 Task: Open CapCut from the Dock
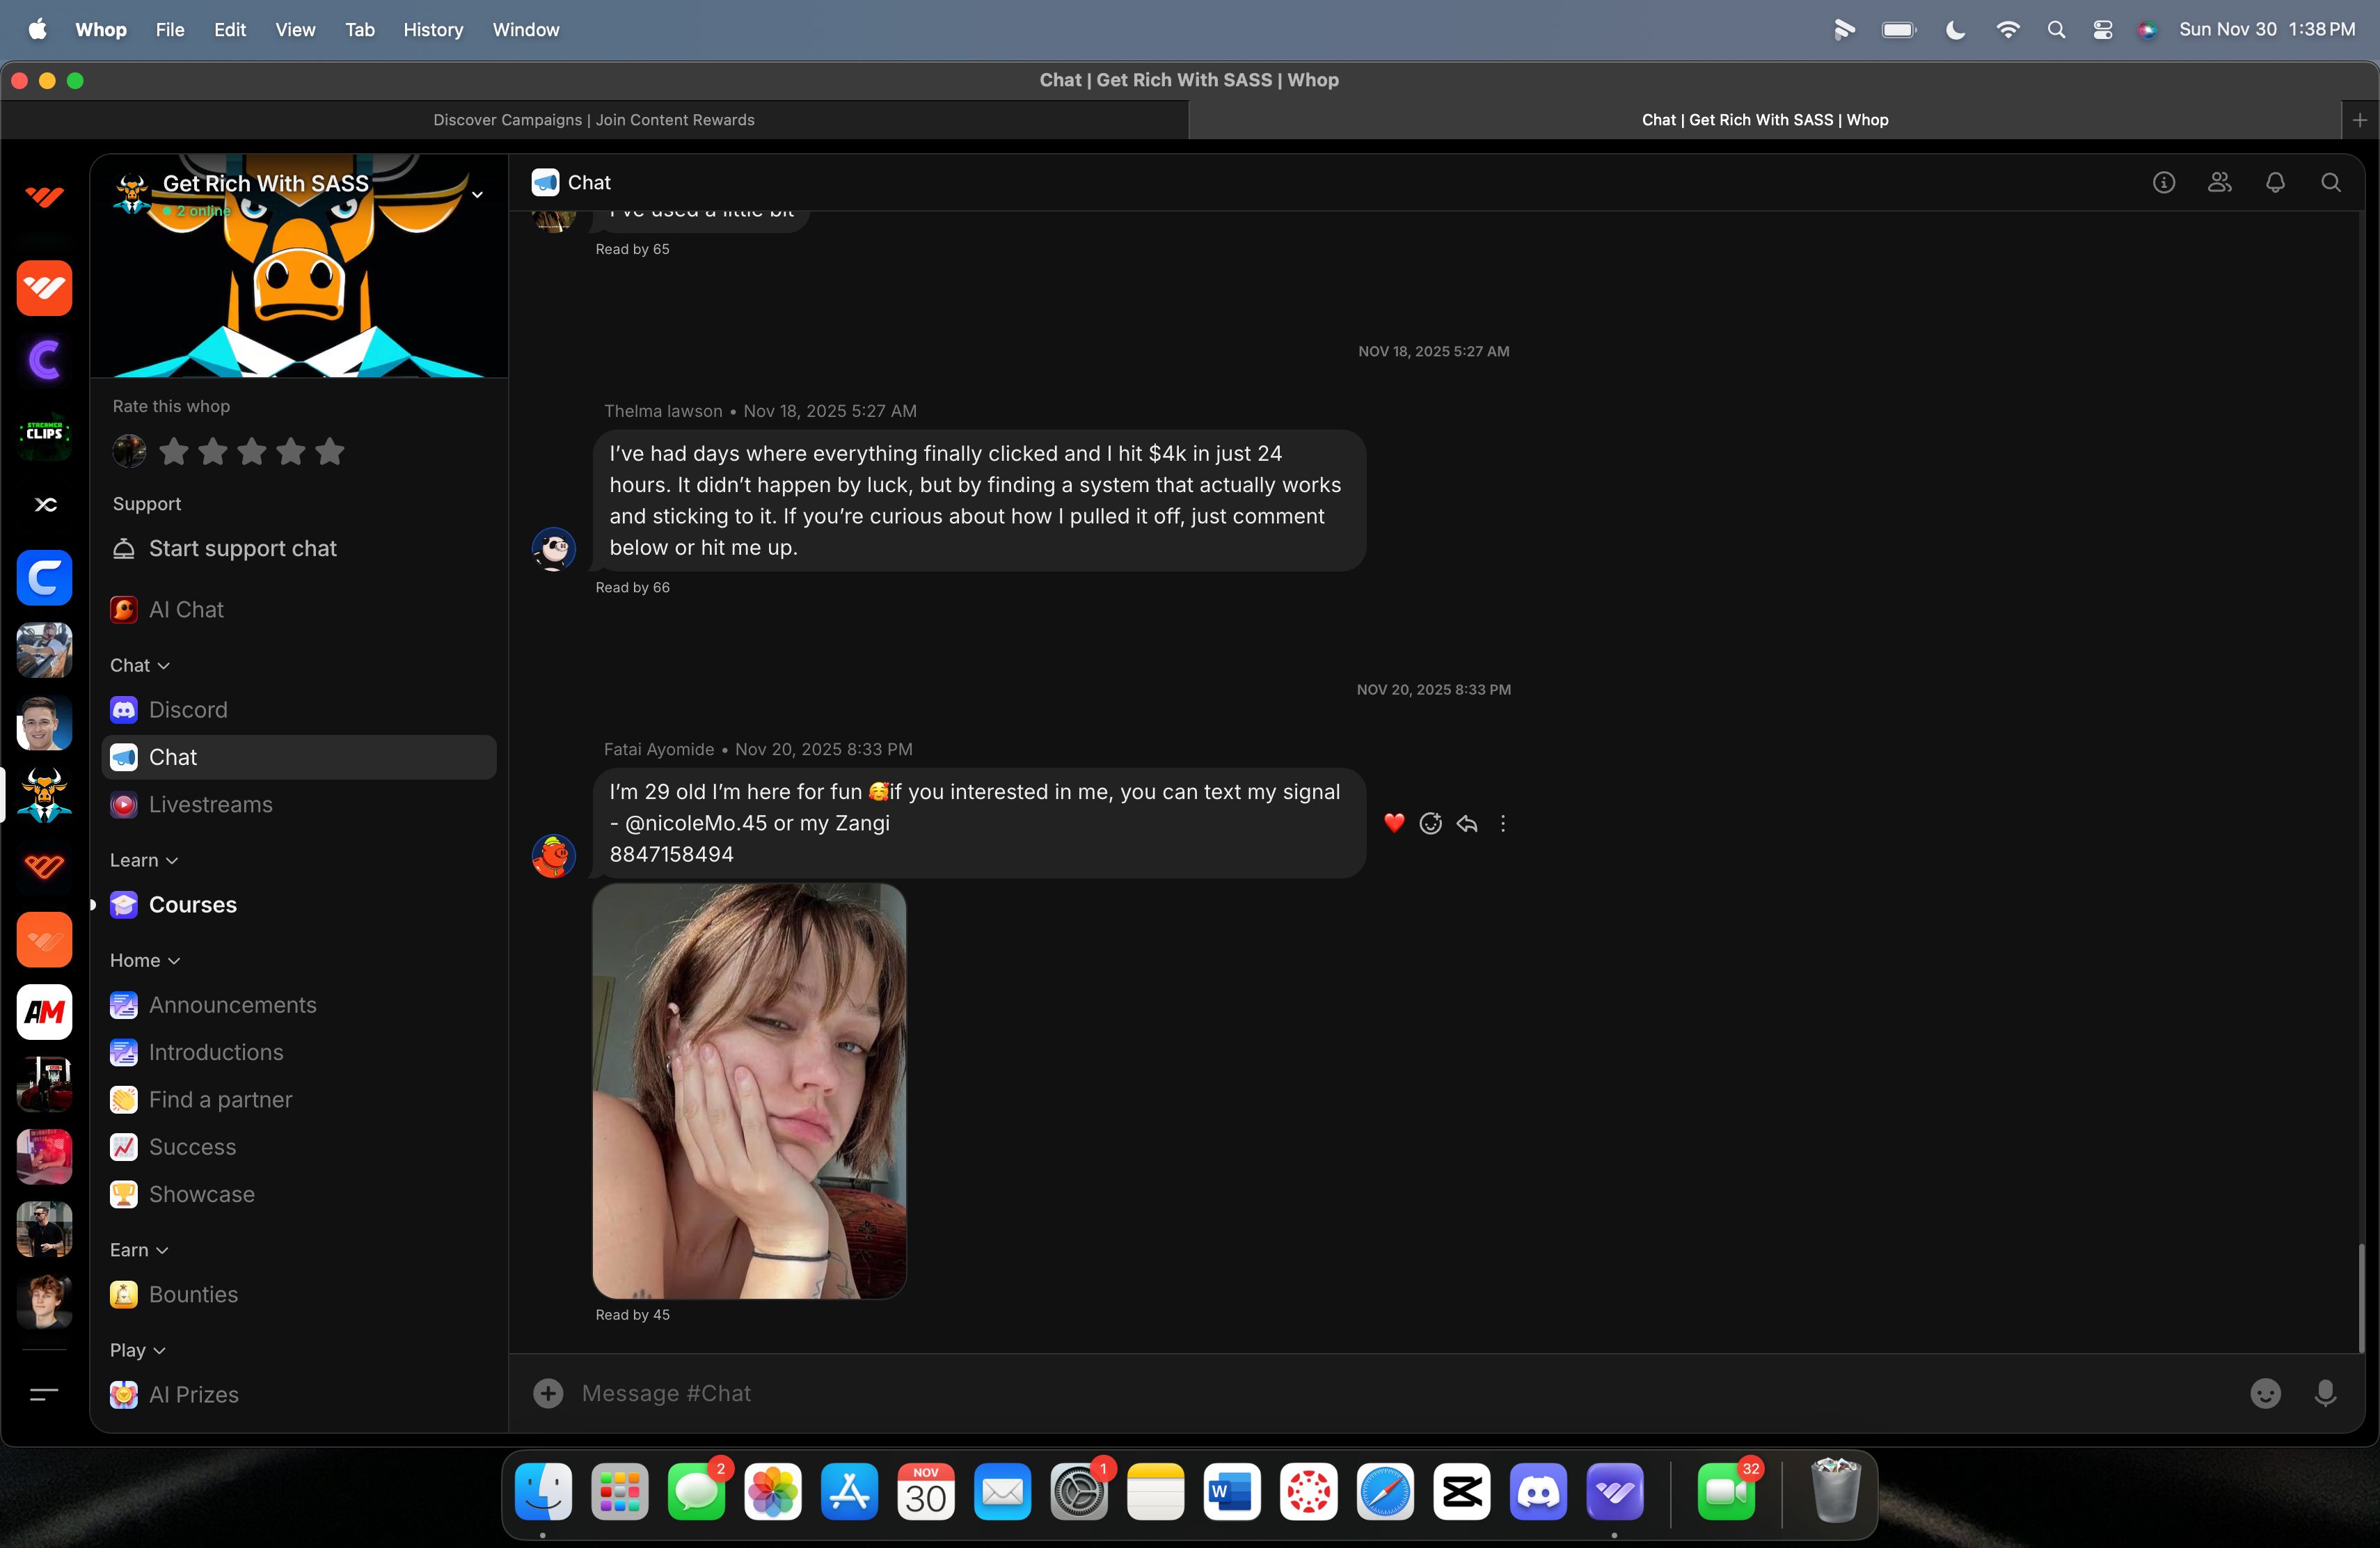click(1462, 1492)
